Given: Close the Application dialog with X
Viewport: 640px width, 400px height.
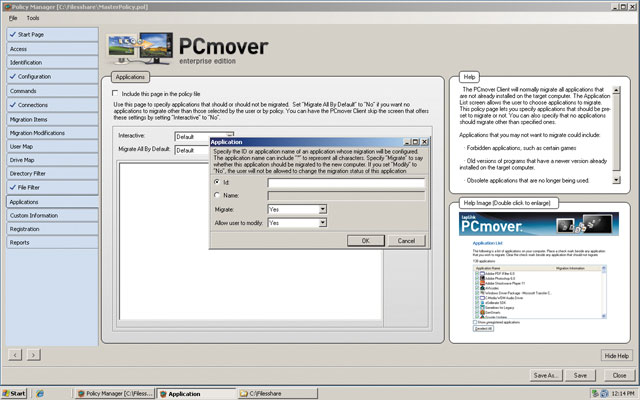Looking at the screenshot, I should point(424,142).
